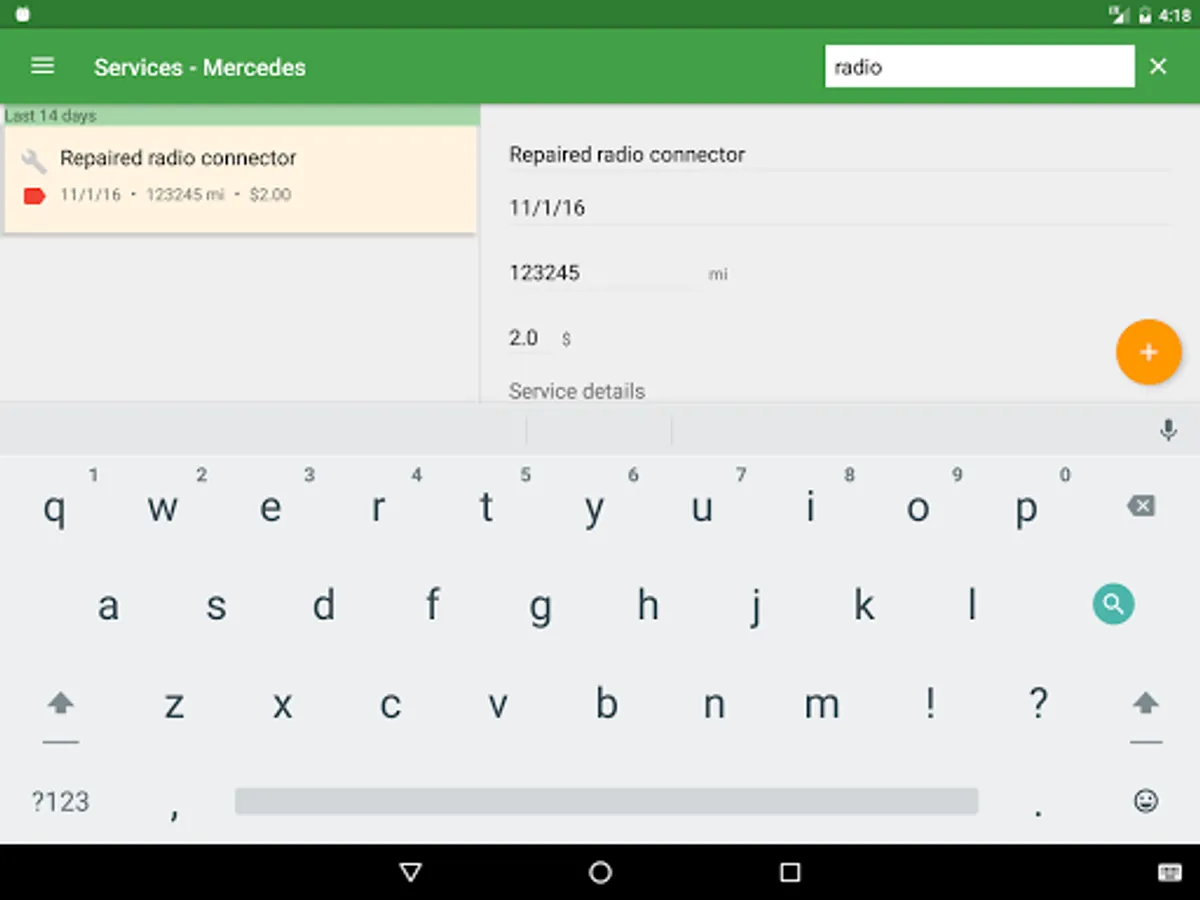1200x900 pixels.
Task: Tap the h key
Action: (648, 605)
